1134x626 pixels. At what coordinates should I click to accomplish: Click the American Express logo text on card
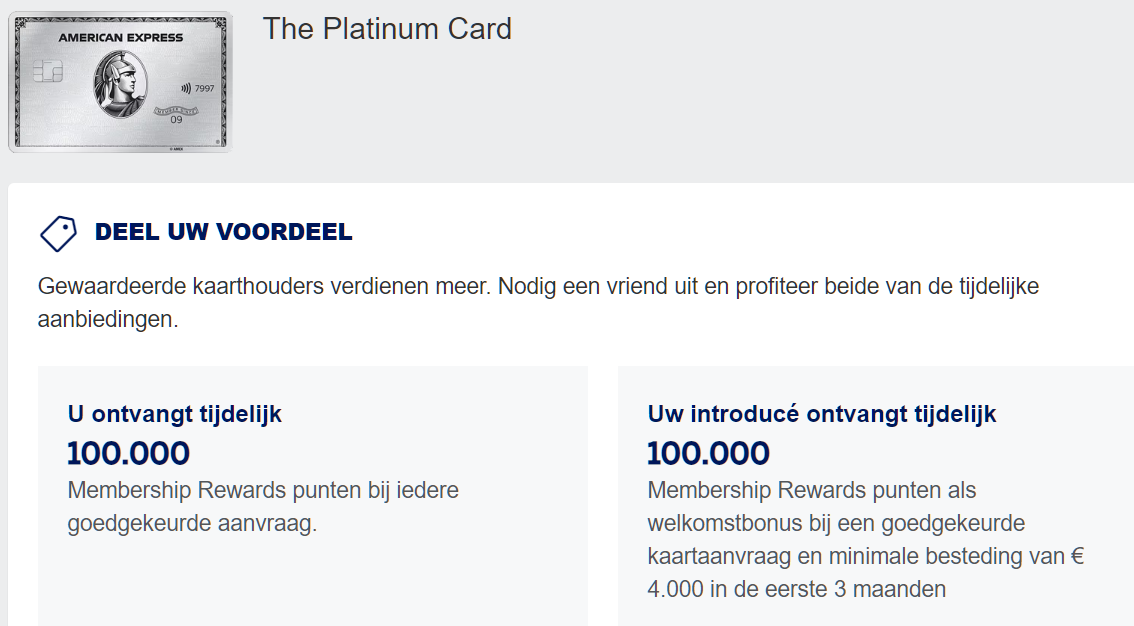(120, 38)
